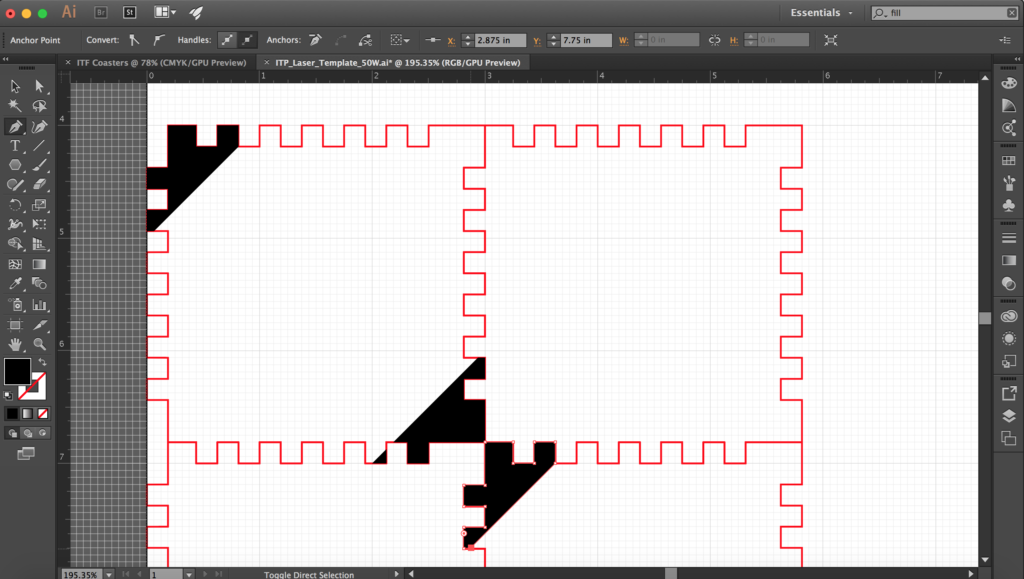Expand the status bar display menu
Viewport: 1024px width, 579px height.
tap(396, 574)
